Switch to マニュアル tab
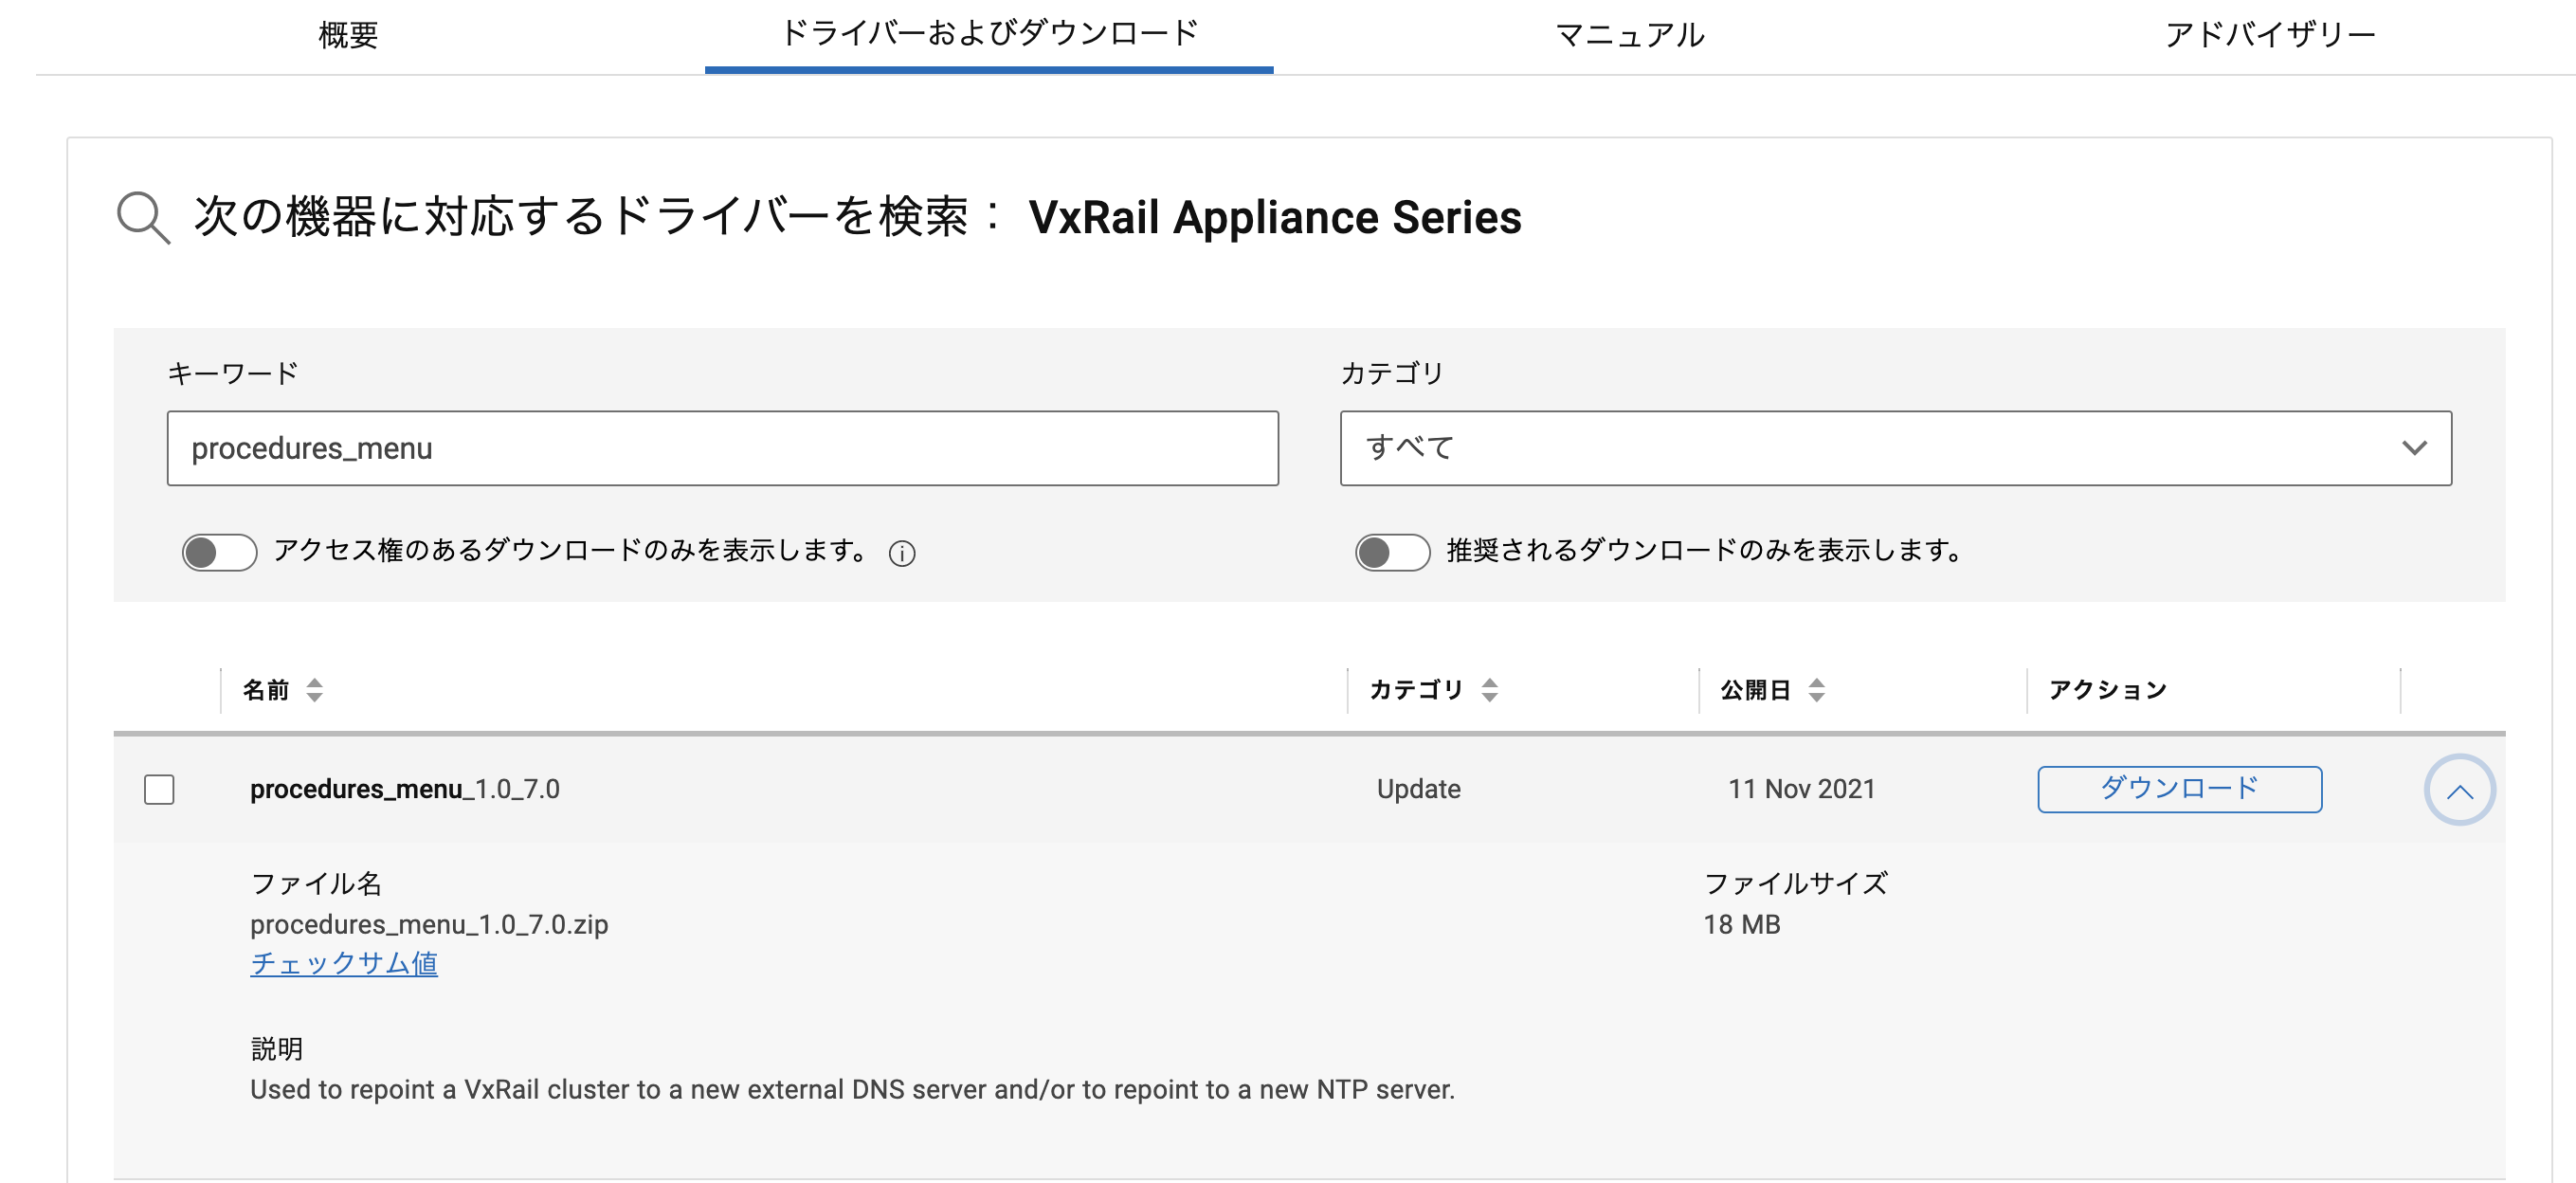 click(x=1629, y=35)
